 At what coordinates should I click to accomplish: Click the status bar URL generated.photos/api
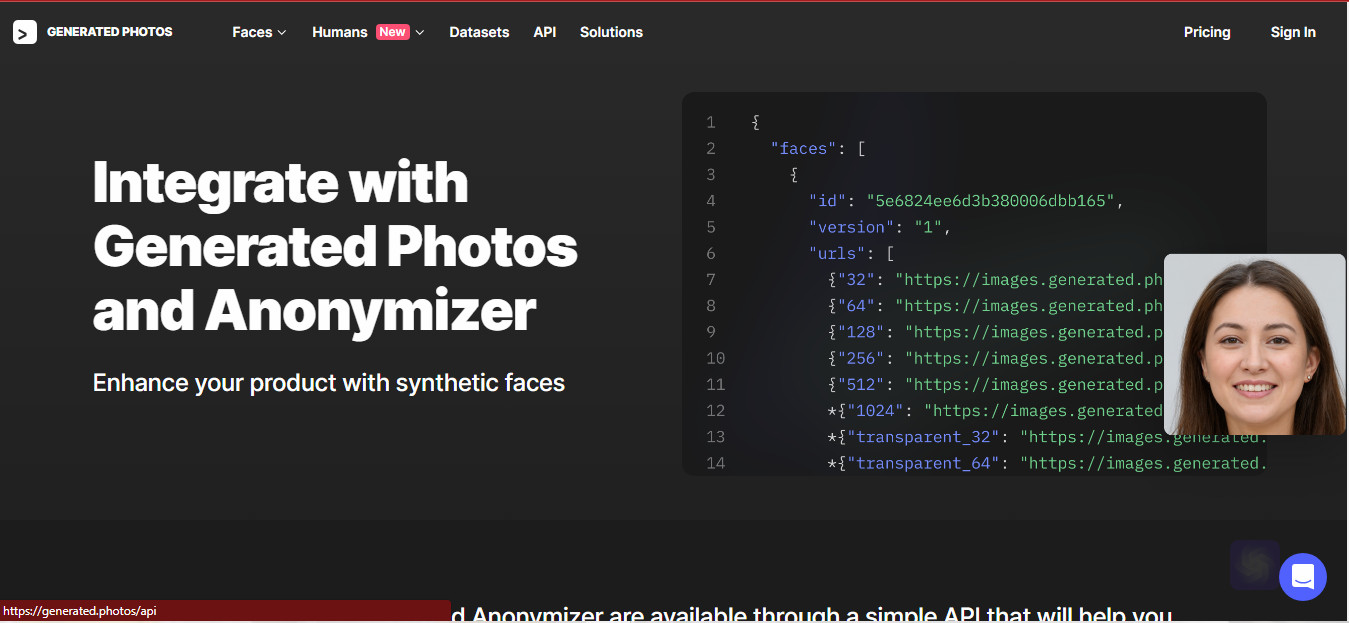point(80,611)
